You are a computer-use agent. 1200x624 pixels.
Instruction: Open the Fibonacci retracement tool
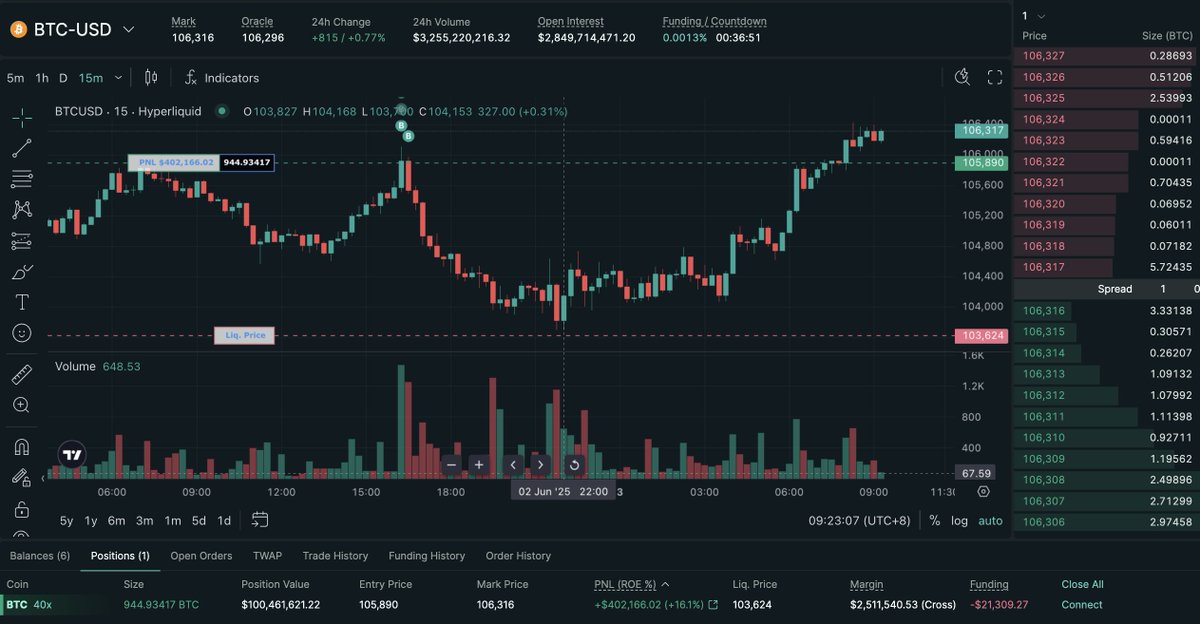21,179
